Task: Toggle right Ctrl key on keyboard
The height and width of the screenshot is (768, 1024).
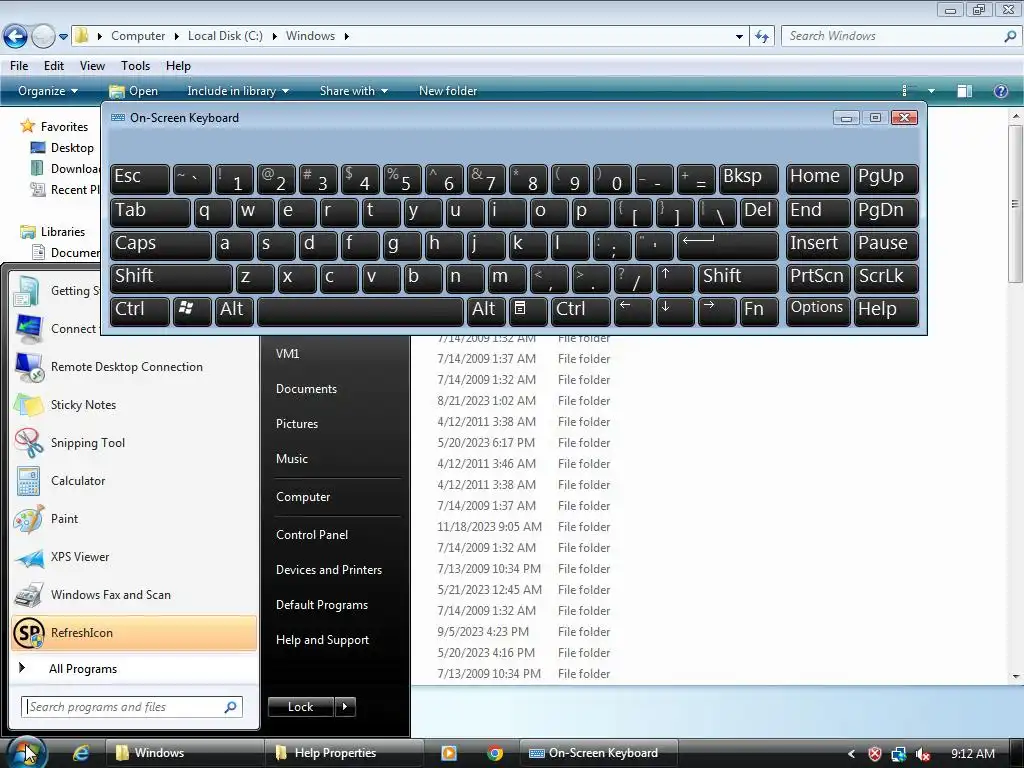Action: click(580, 311)
